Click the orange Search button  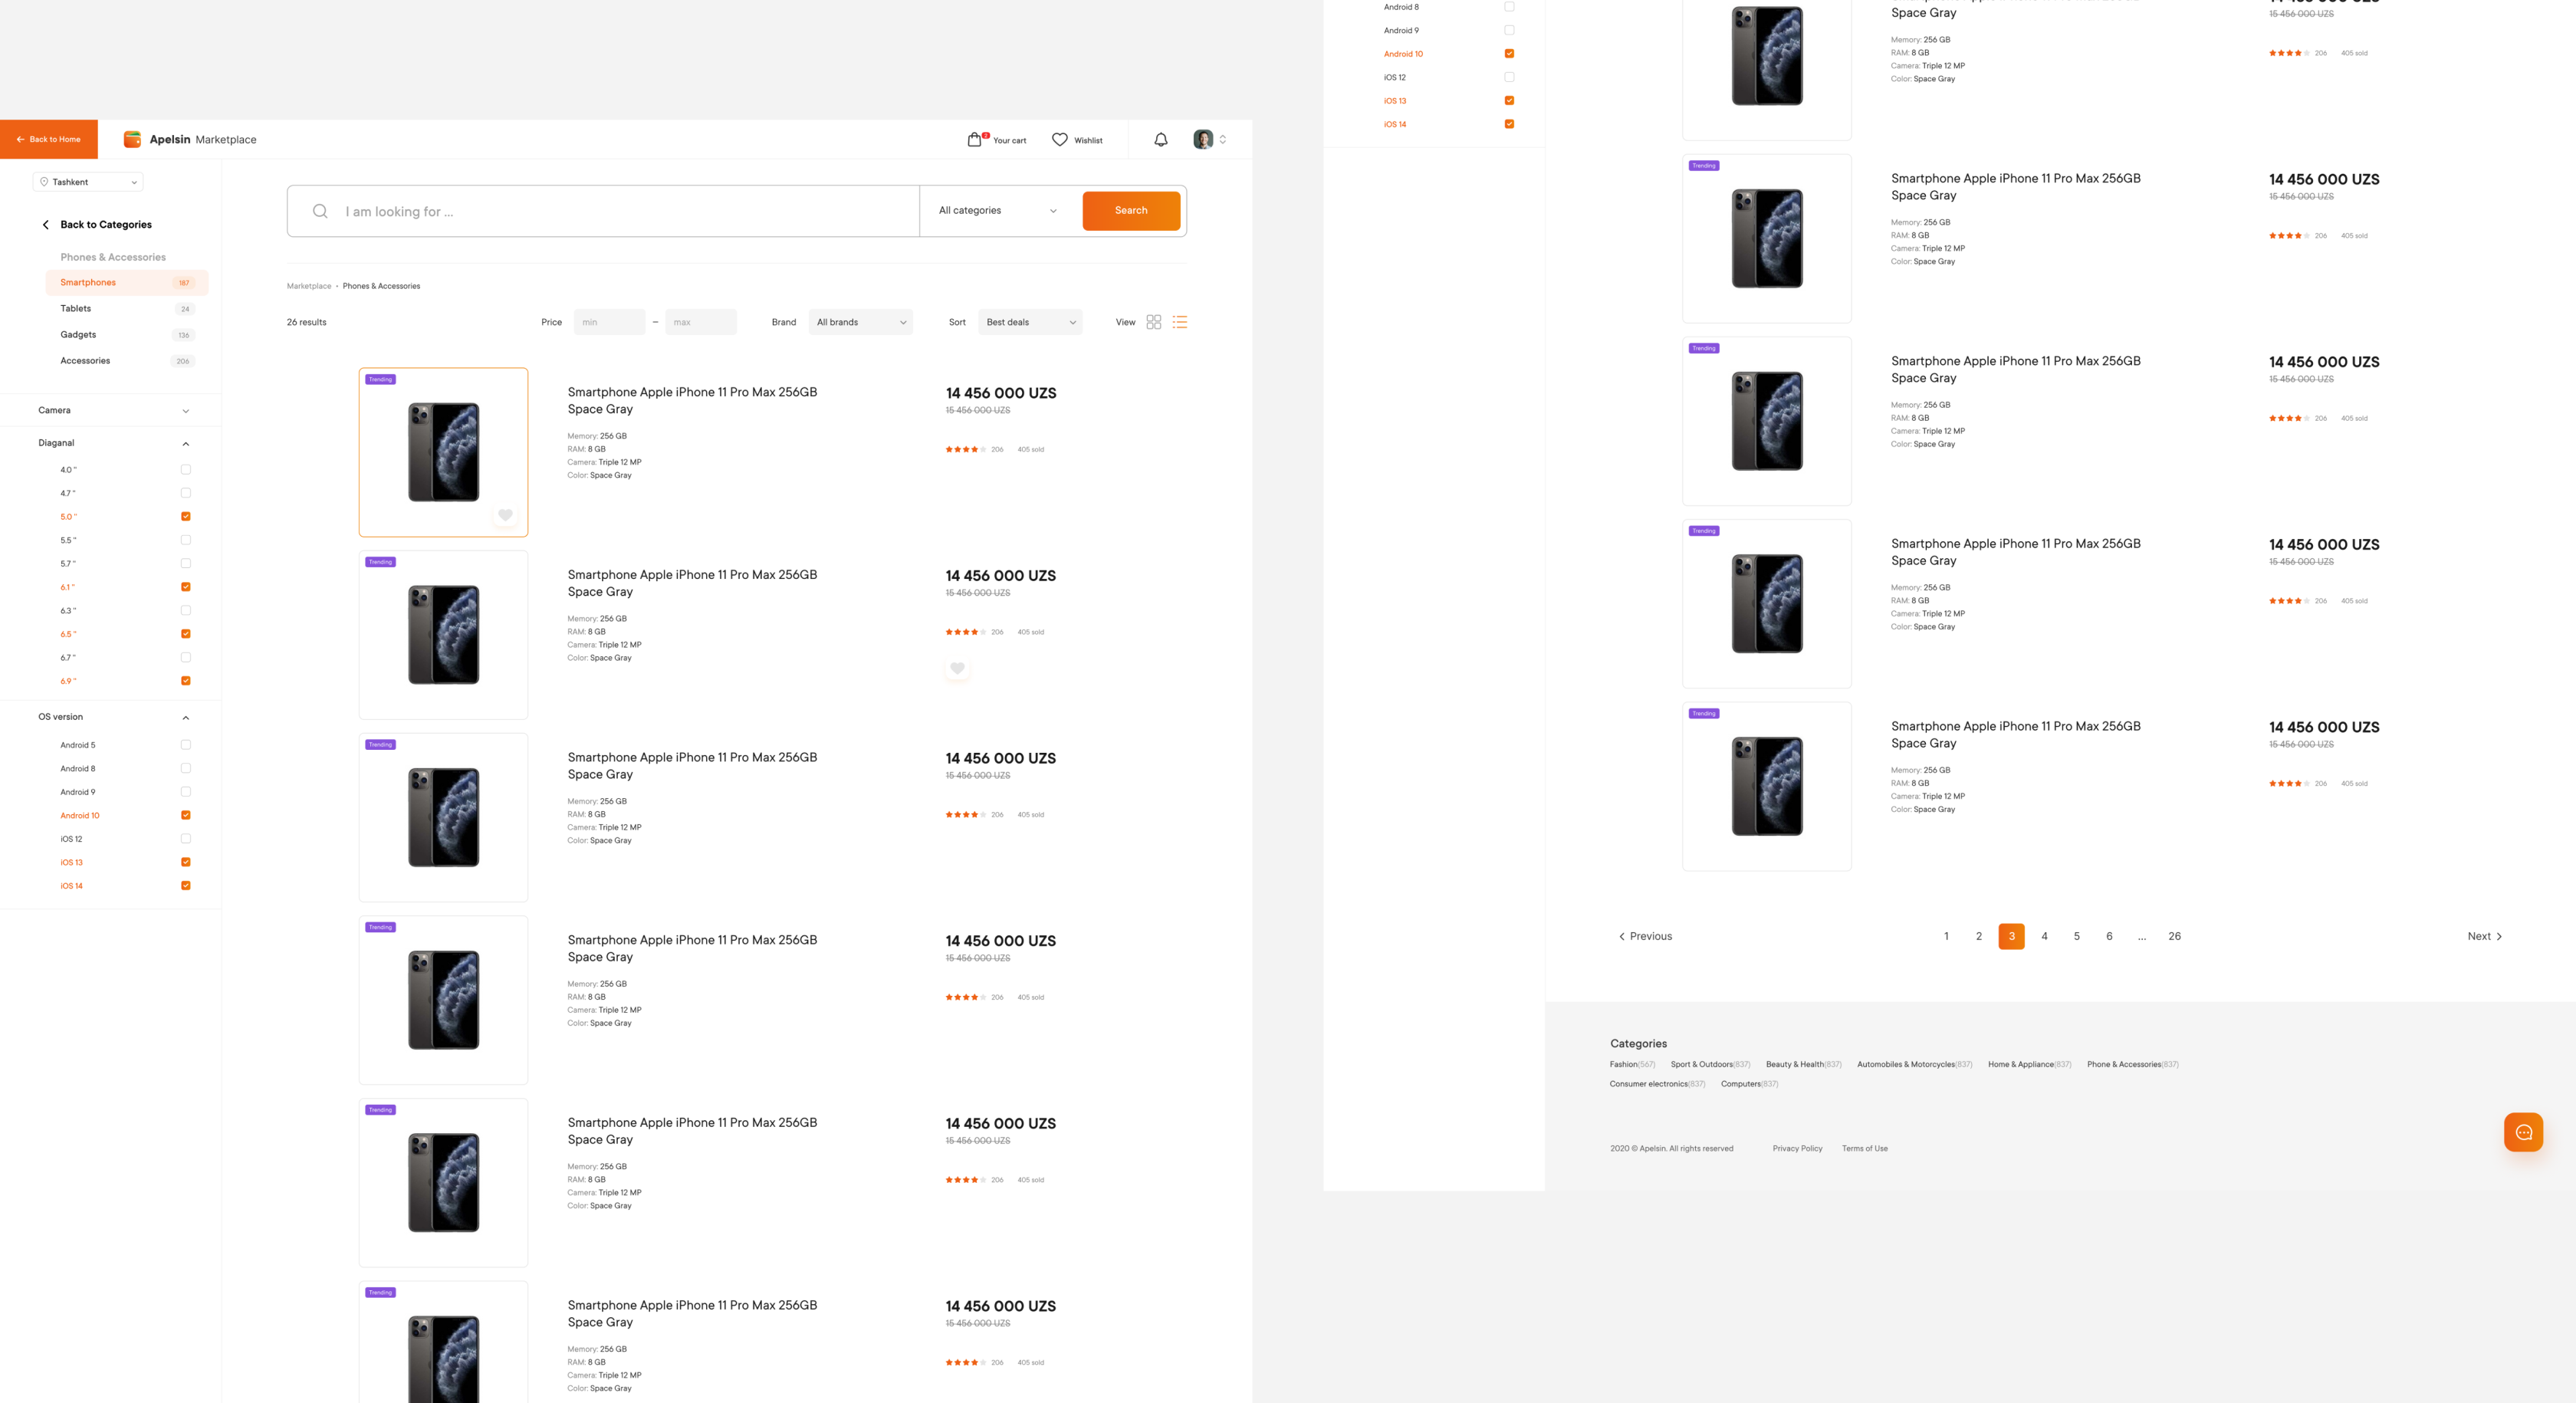(x=1131, y=211)
